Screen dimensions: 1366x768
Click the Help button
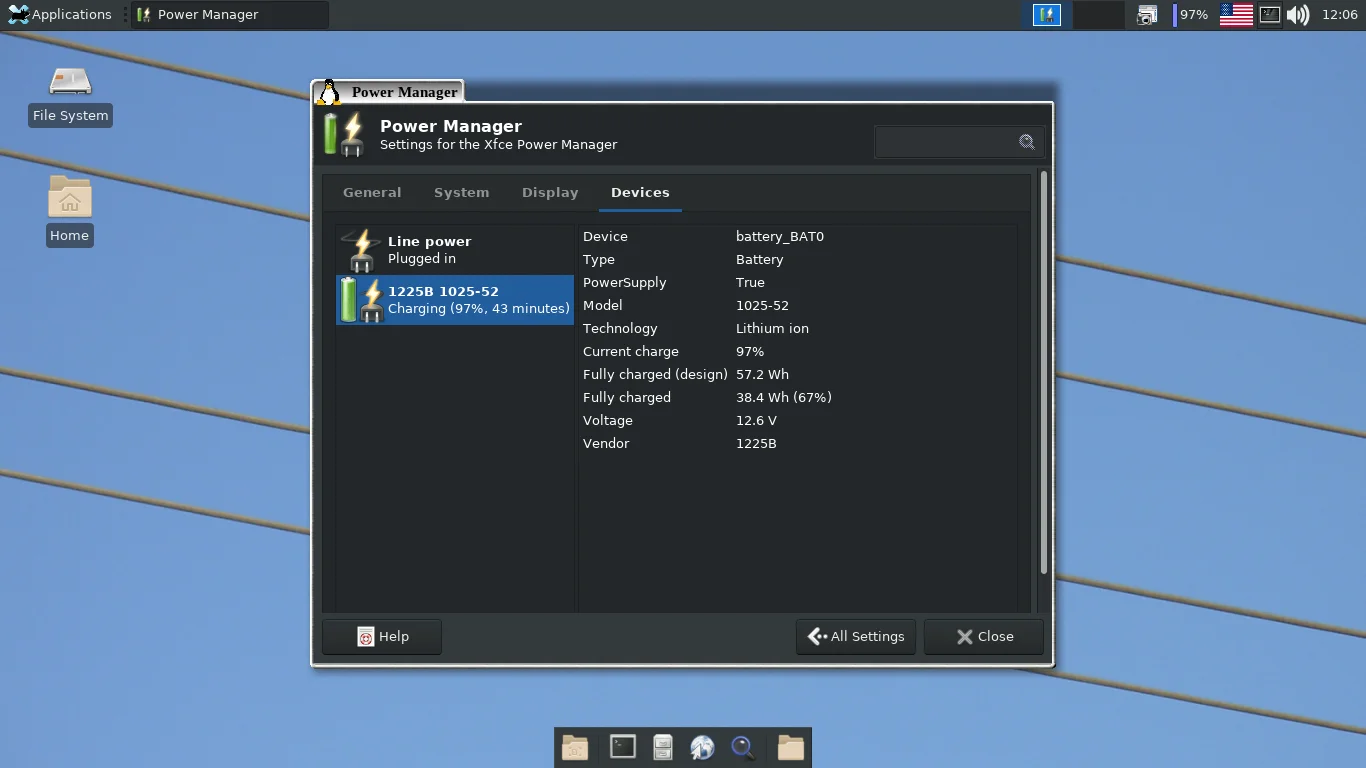pos(382,636)
